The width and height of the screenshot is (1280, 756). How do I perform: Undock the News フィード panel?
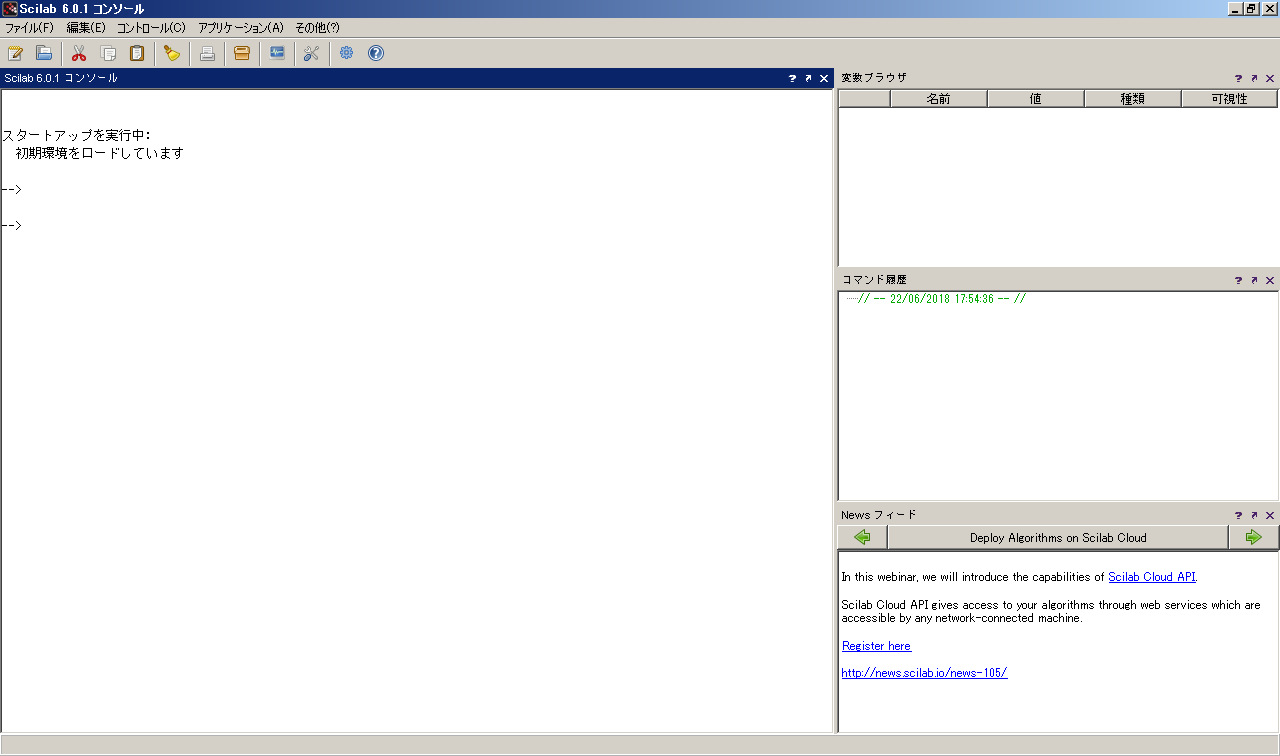[x=1254, y=515]
